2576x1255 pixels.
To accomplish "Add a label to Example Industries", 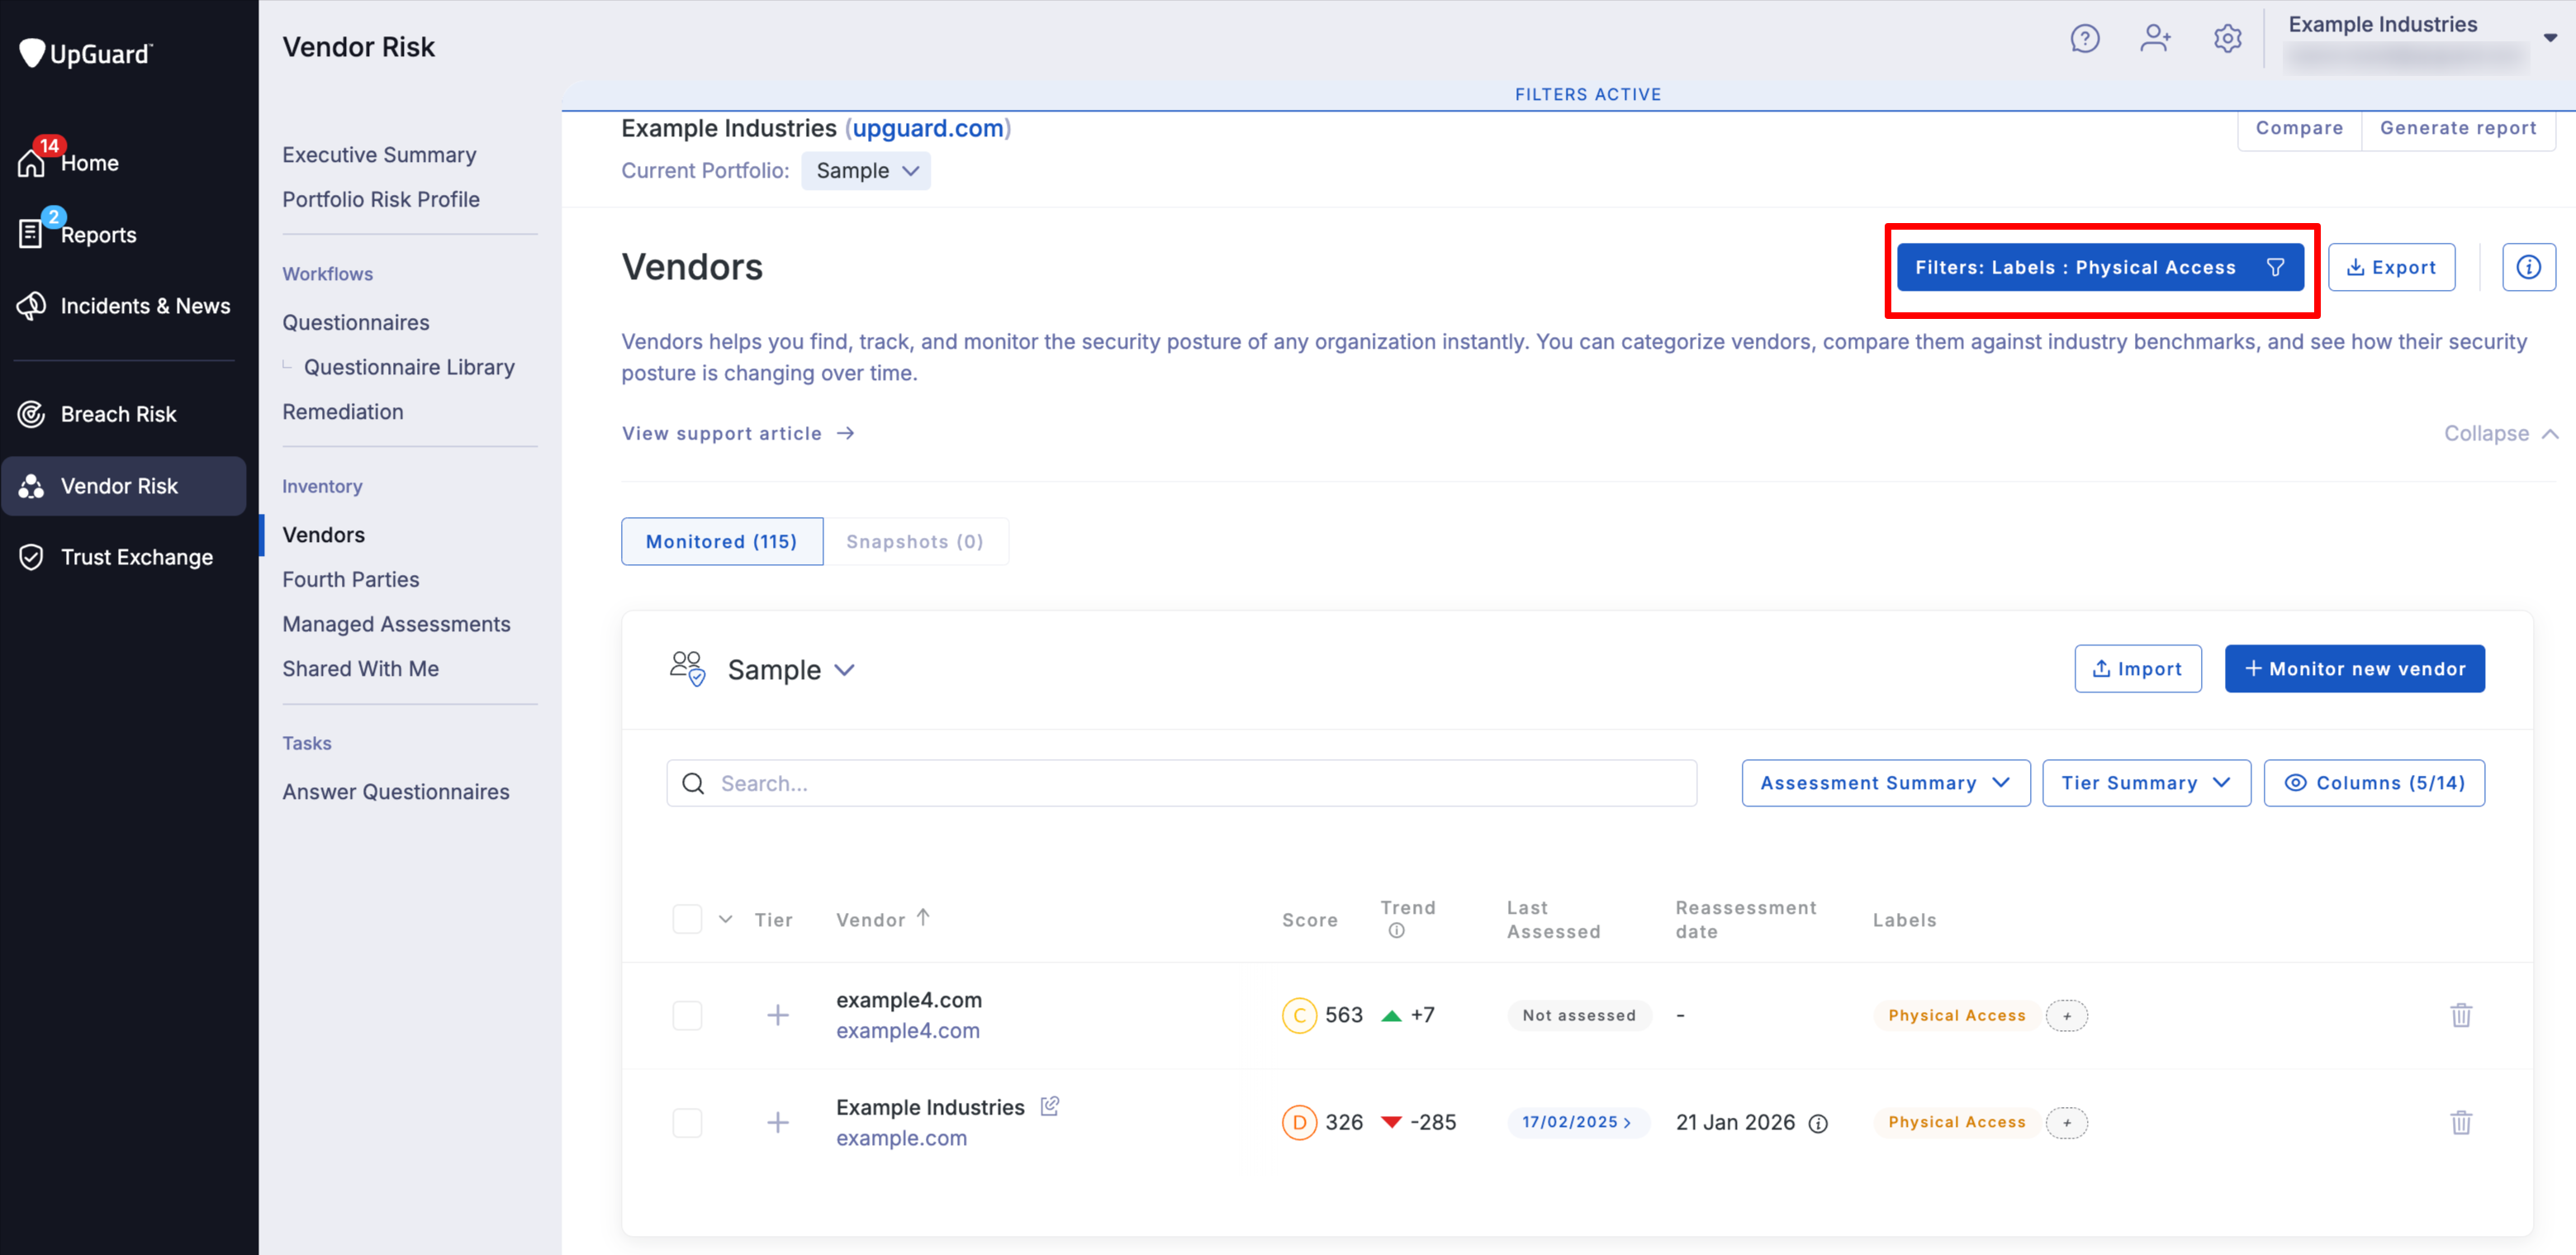I will click(x=2066, y=1122).
